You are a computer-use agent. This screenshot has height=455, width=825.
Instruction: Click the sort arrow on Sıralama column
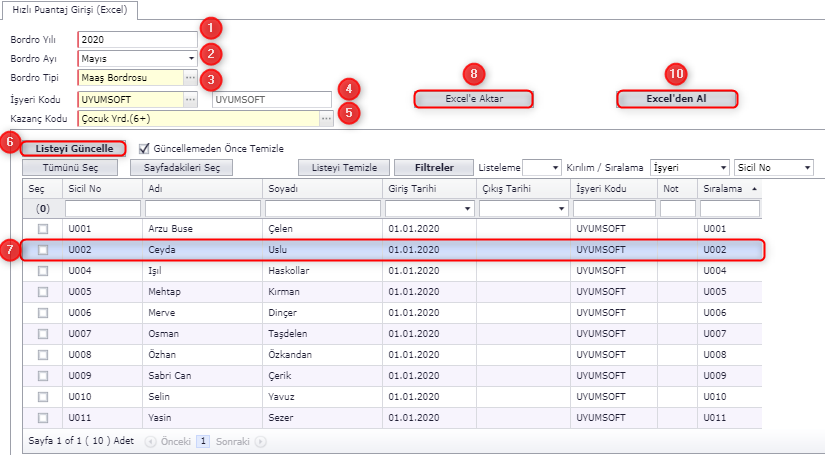753,188
